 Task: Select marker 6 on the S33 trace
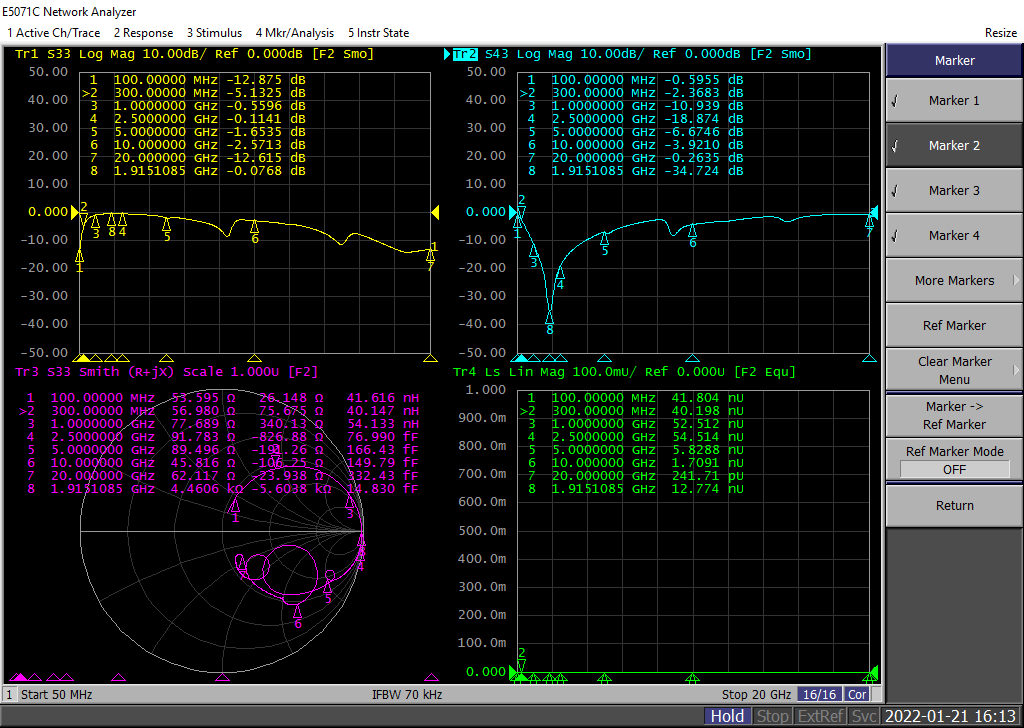point(255,226)
